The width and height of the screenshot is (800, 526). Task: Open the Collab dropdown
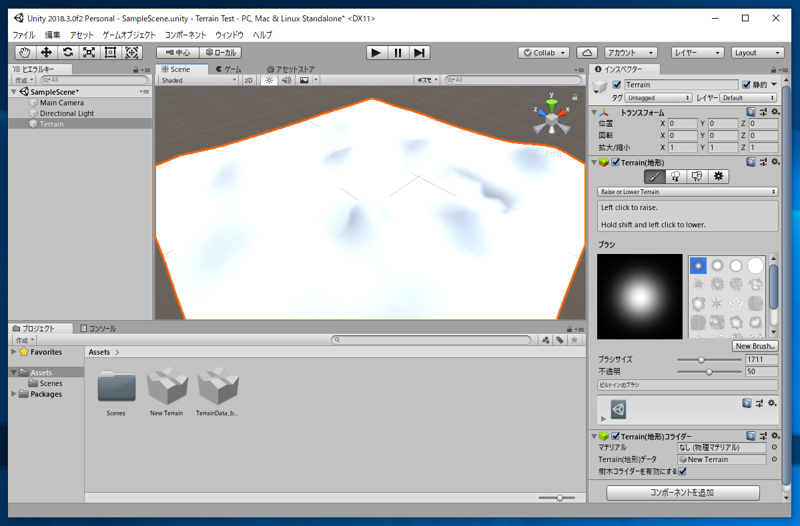544,53
